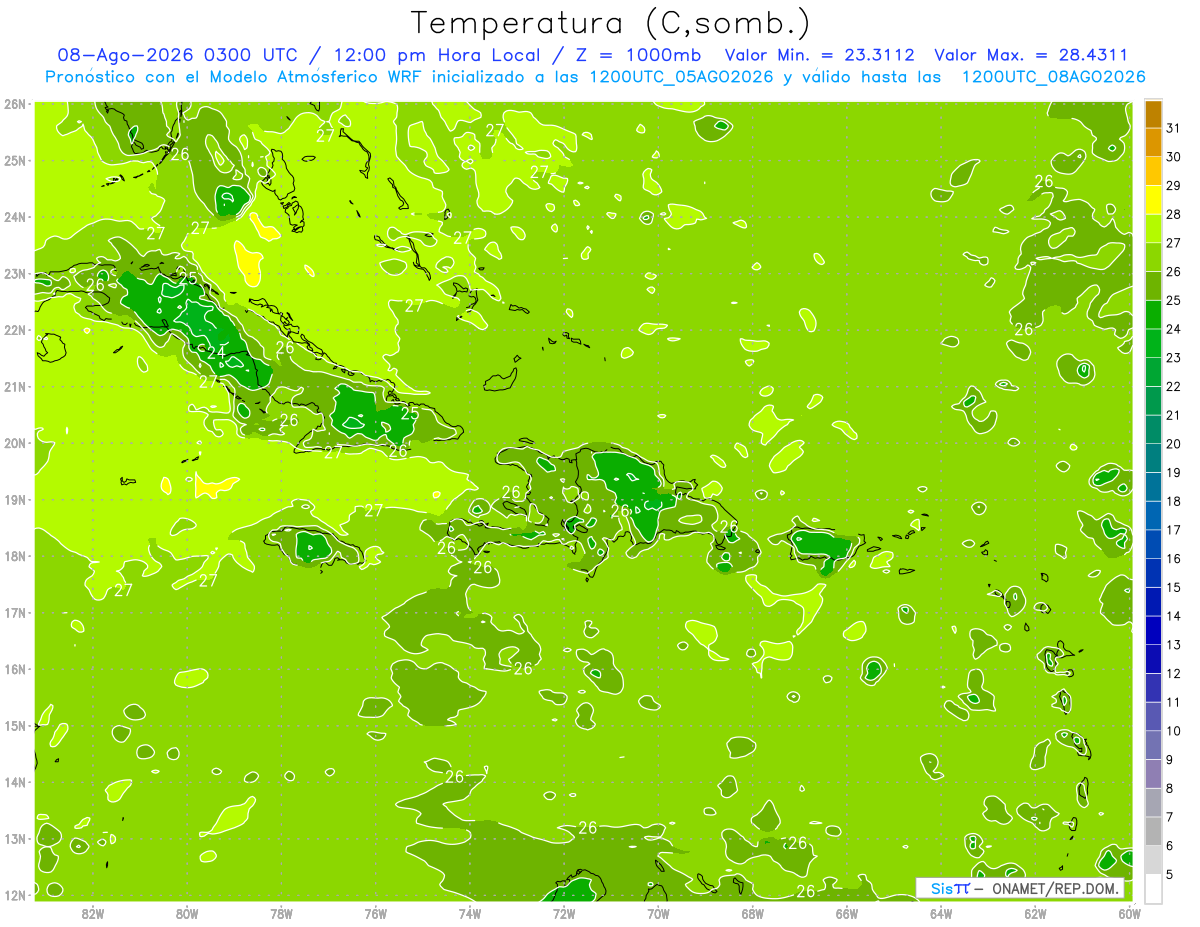Select the purple legend swatch between 9 and 10
The image size is (1200, 927).
[x=1153, y=745]
